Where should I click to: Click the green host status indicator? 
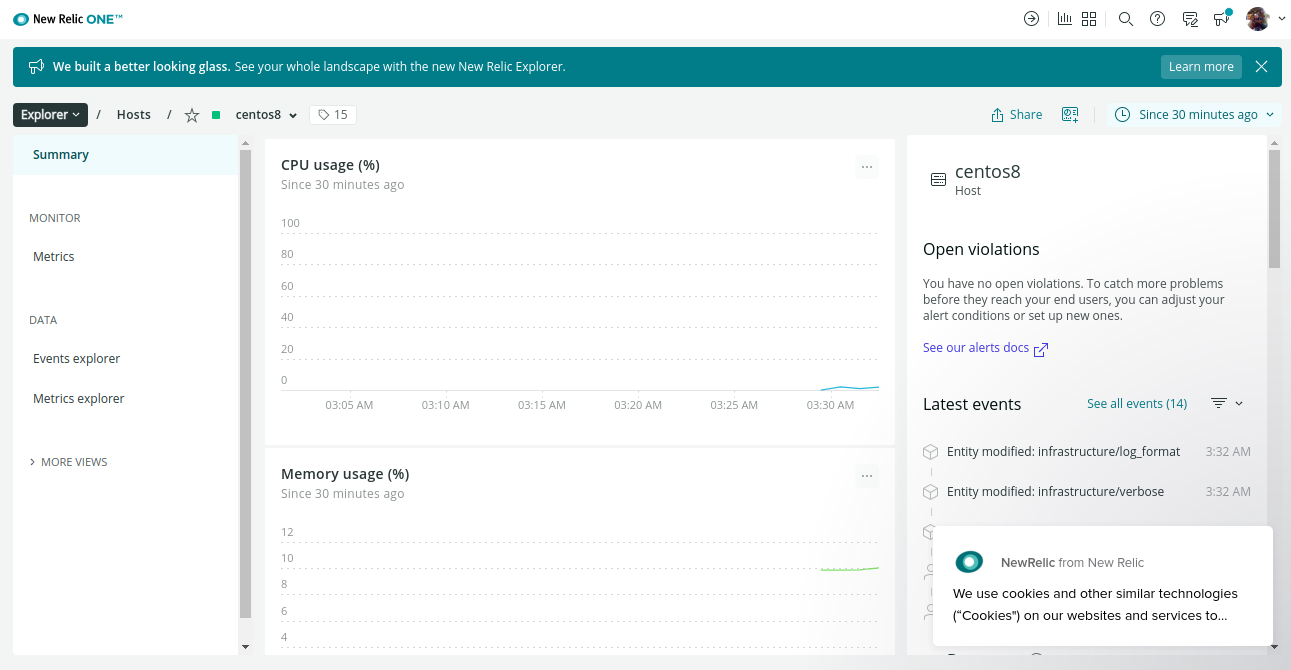point(216,115)
